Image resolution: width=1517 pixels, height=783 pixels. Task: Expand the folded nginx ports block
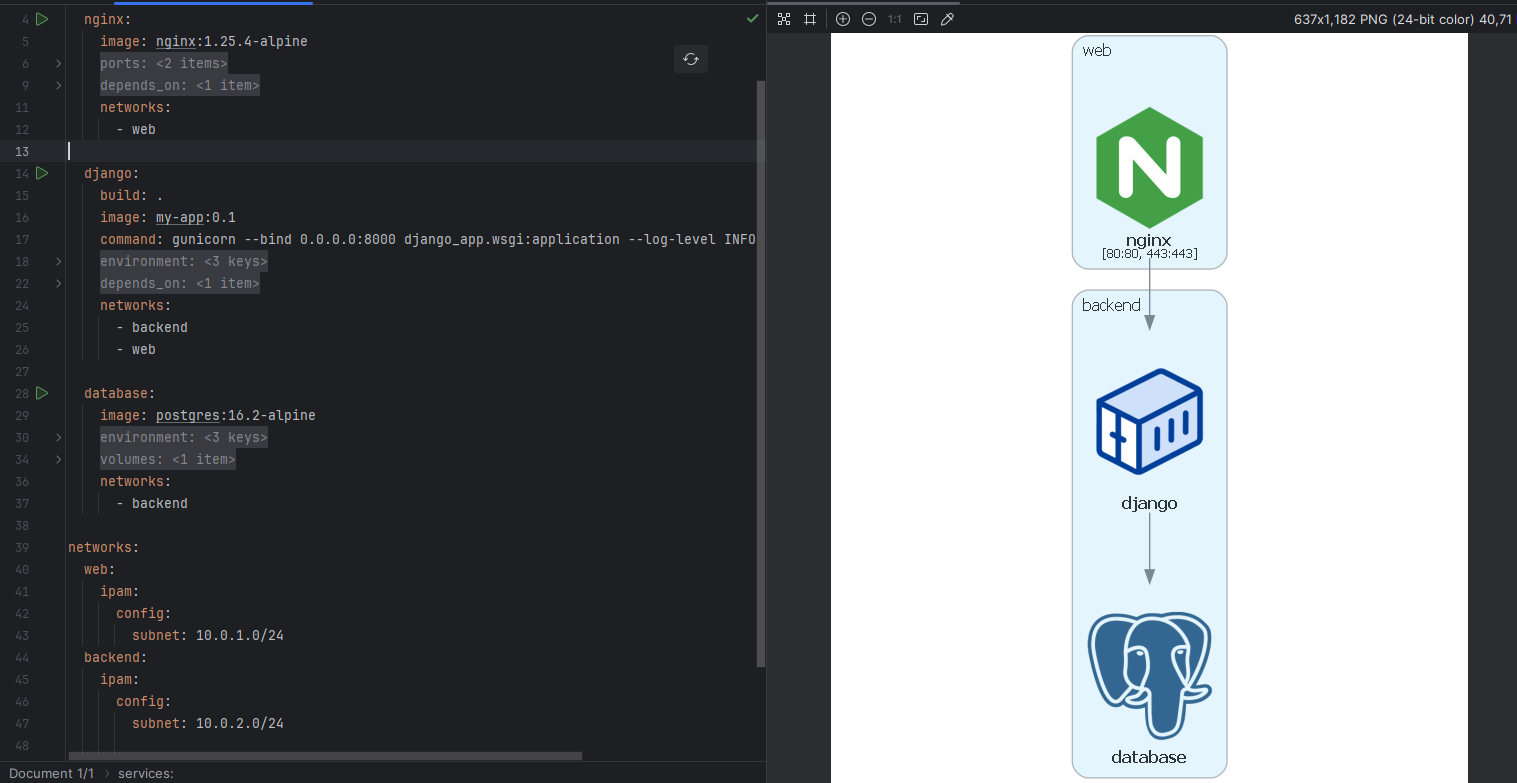pos(59,63)
